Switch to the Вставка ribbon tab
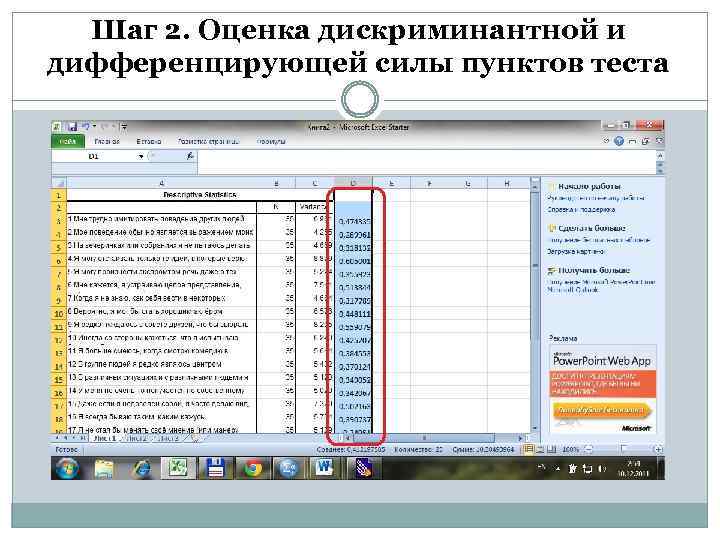Screen dimensions: 720x540 pyautogui.click(x=148, y=141)
